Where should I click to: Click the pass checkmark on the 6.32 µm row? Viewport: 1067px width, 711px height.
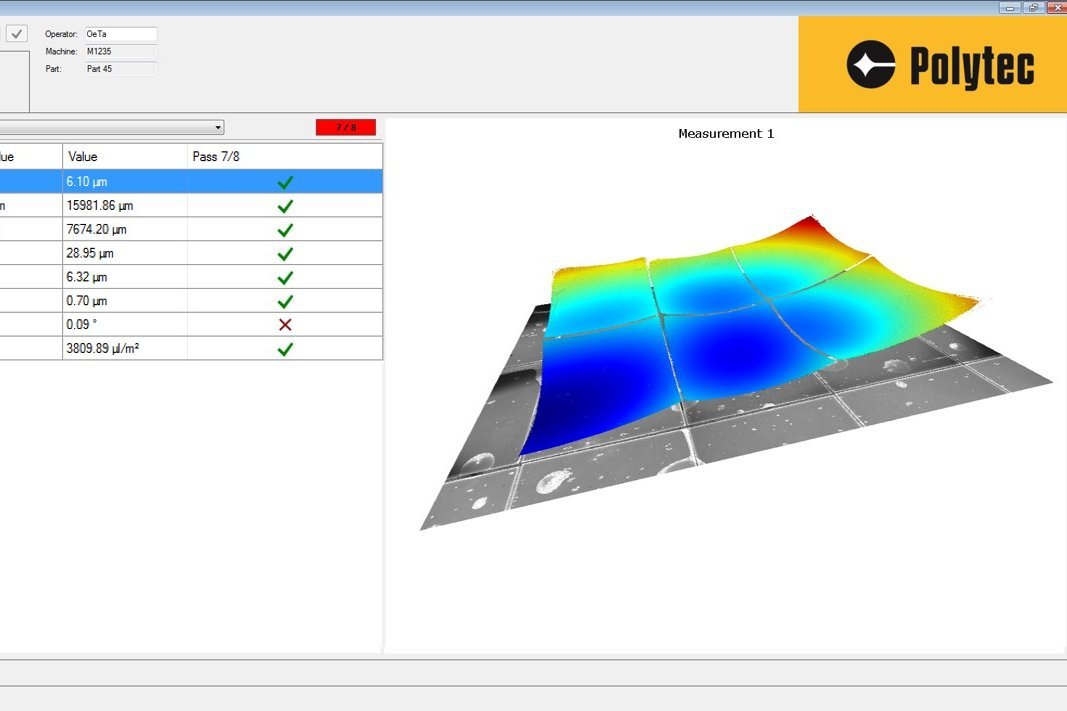[x=285, y=276]
